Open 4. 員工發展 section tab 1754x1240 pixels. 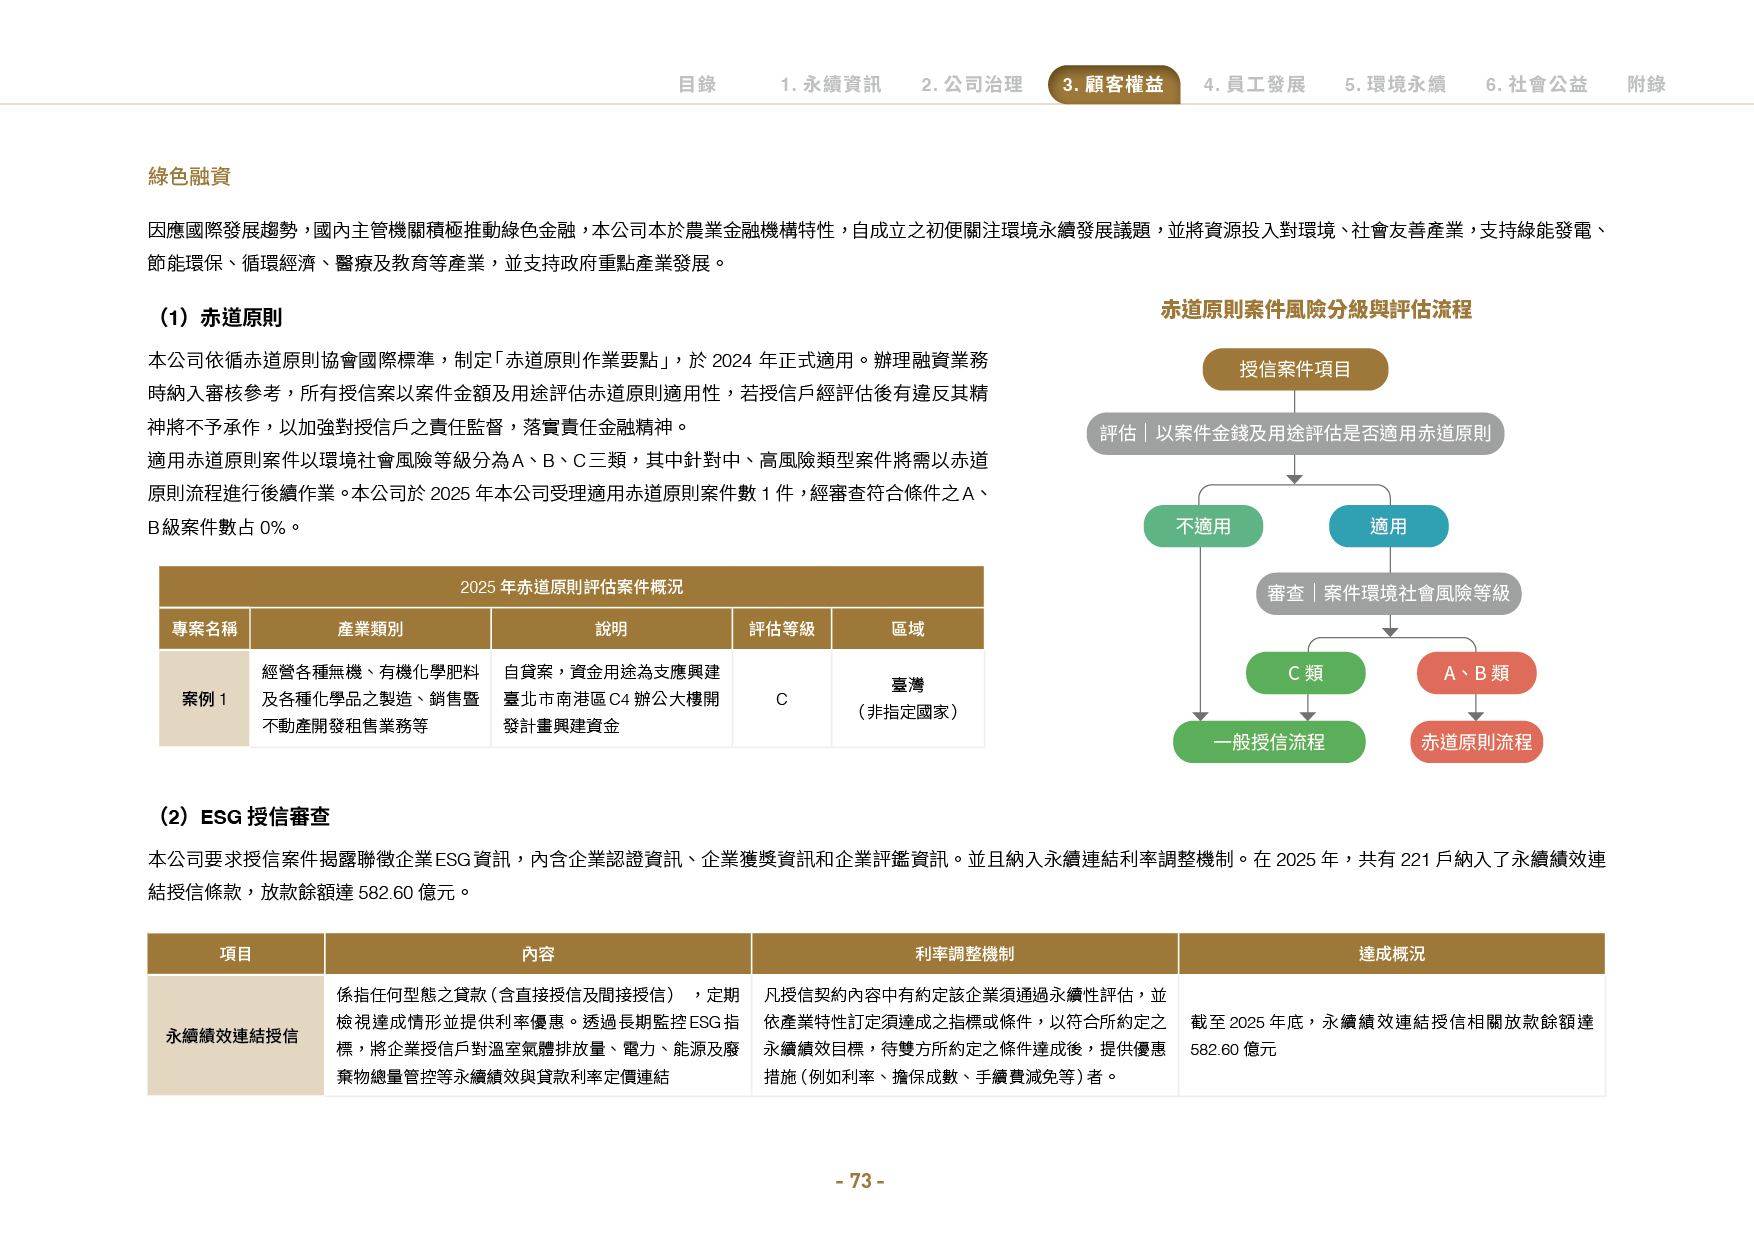point(1254,84)
